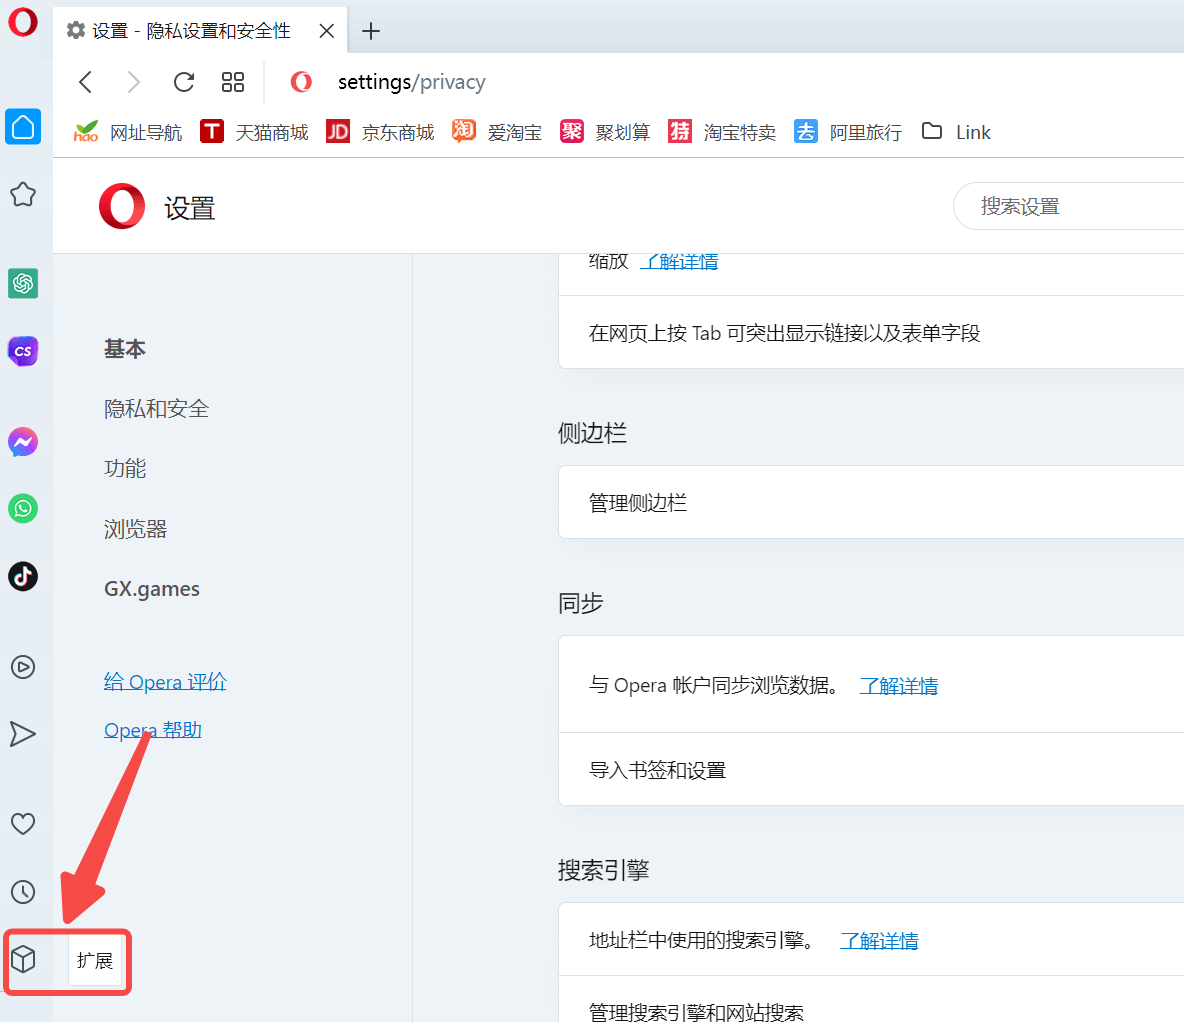1184x1022 pixels.
Task: Open the Speed Dial grid button
Action: click(233, 82)
